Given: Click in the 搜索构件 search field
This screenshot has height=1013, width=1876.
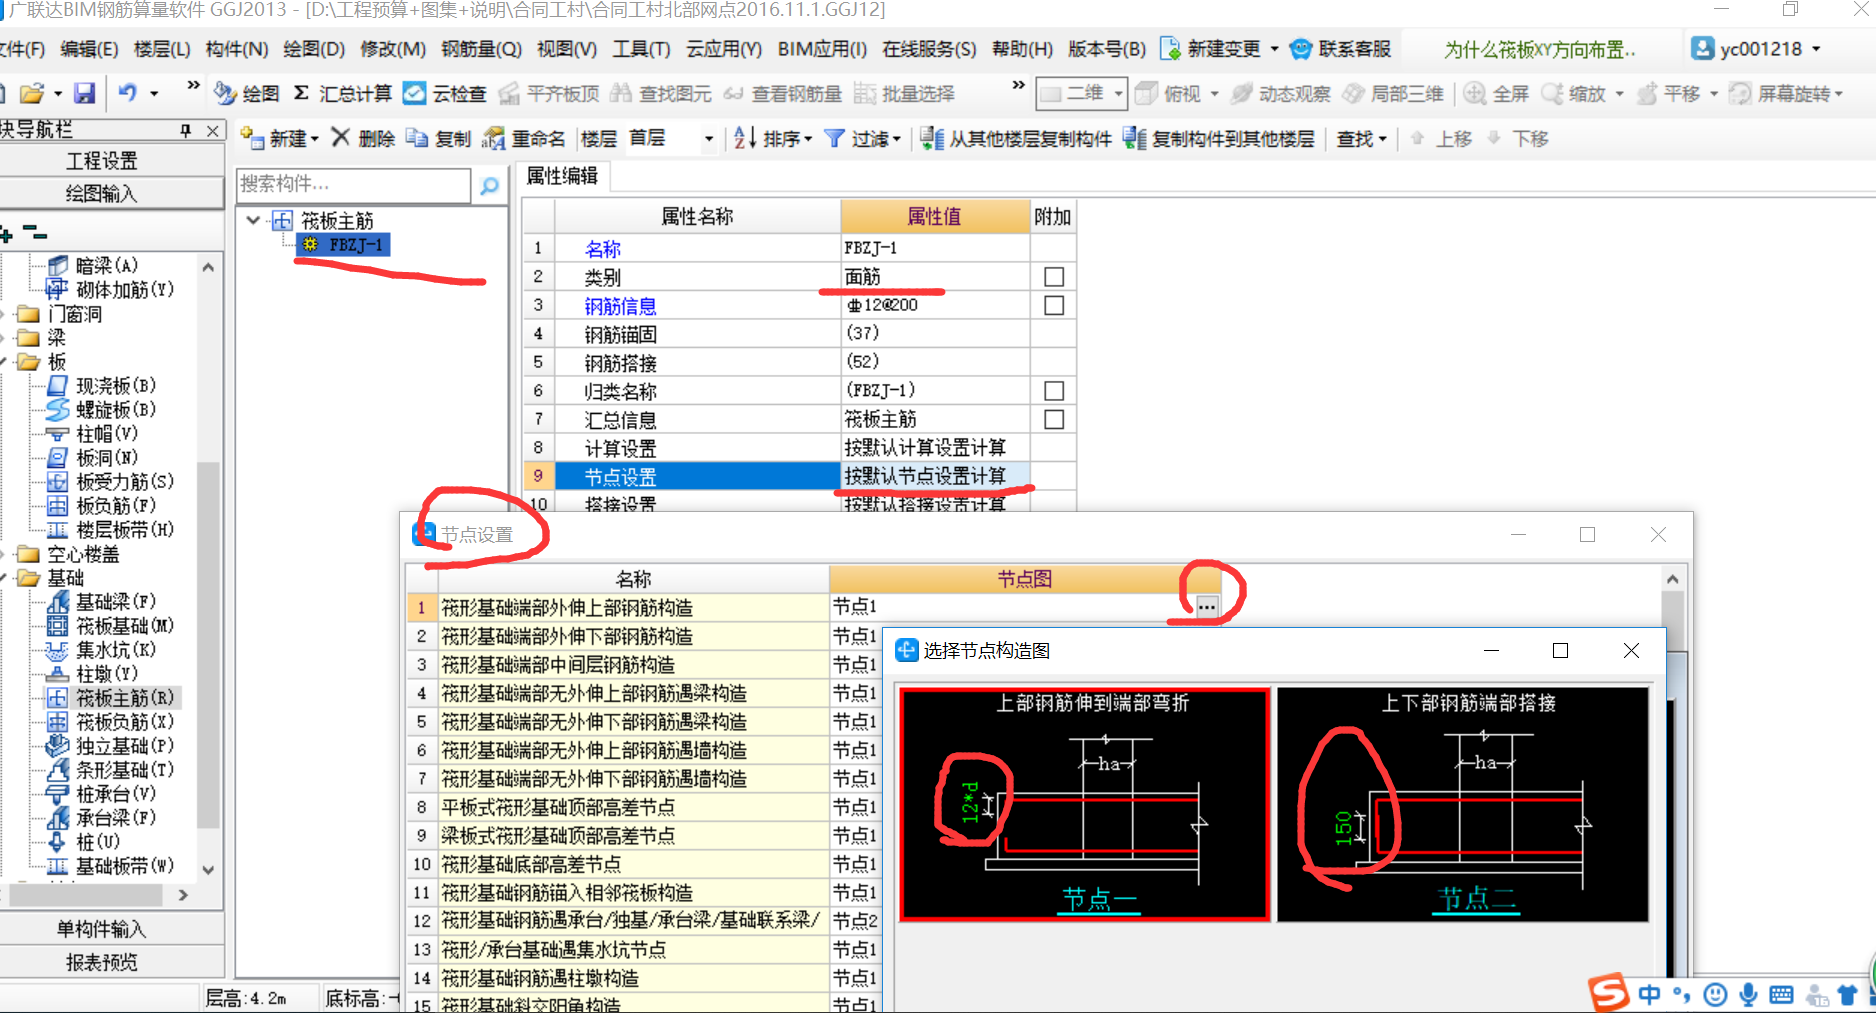Looking at the screenshot, I should point(353,184).
